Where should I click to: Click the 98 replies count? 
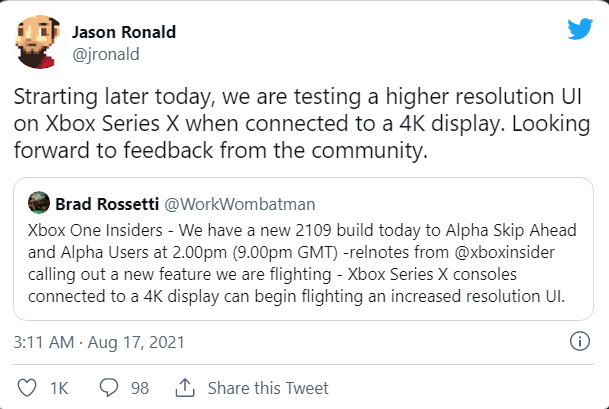click(139, 387)
